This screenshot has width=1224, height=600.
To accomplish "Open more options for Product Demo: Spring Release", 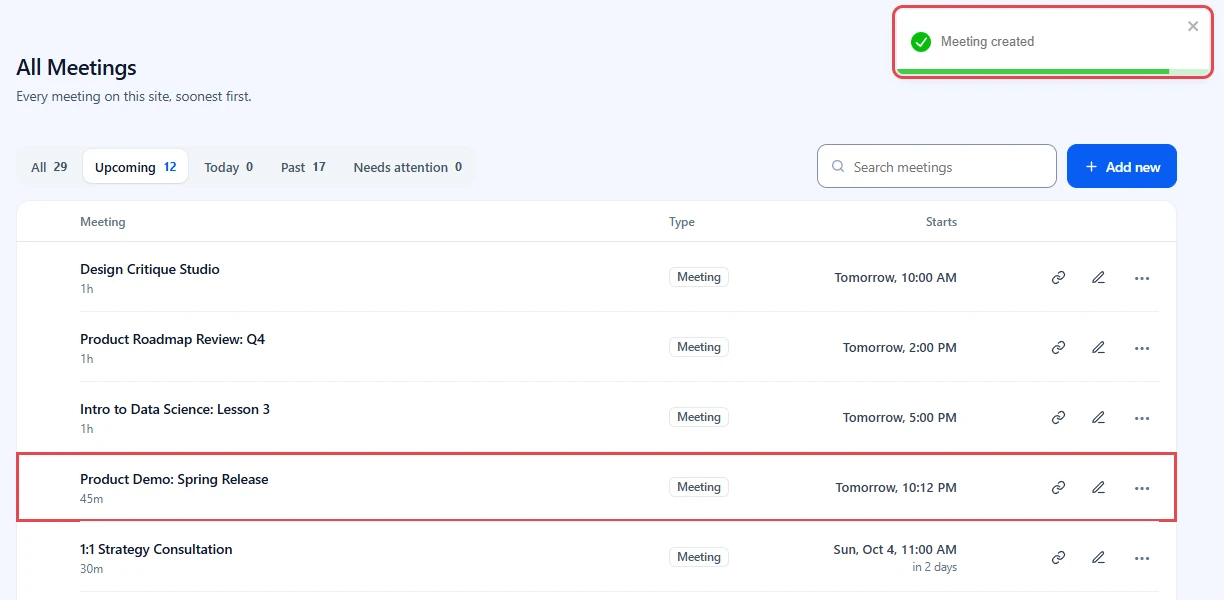I will tap(1142, 488).
